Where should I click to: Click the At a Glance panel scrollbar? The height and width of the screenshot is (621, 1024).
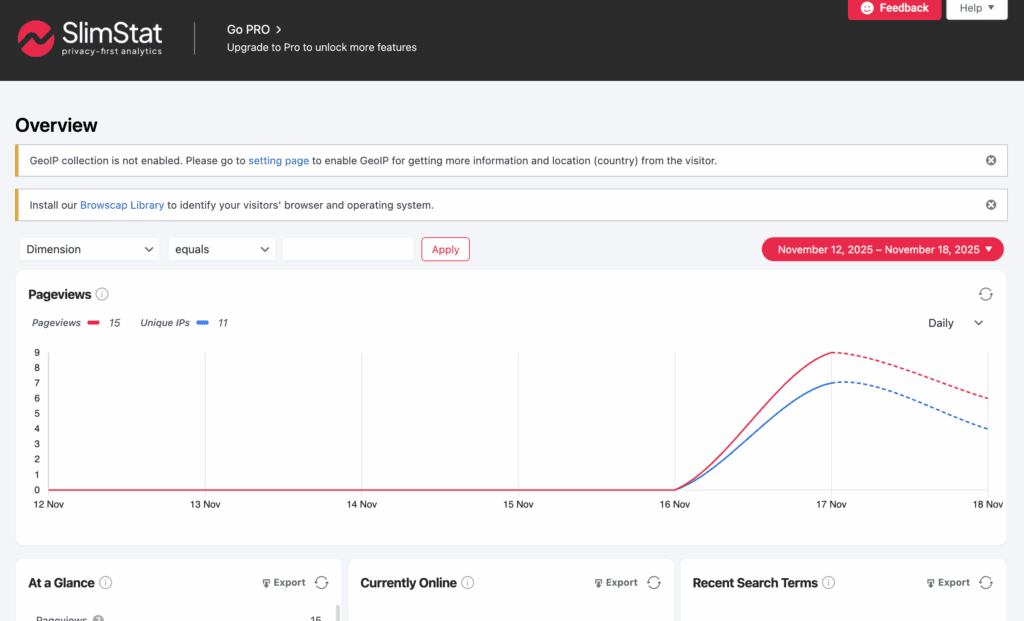[x=338, y=613]
